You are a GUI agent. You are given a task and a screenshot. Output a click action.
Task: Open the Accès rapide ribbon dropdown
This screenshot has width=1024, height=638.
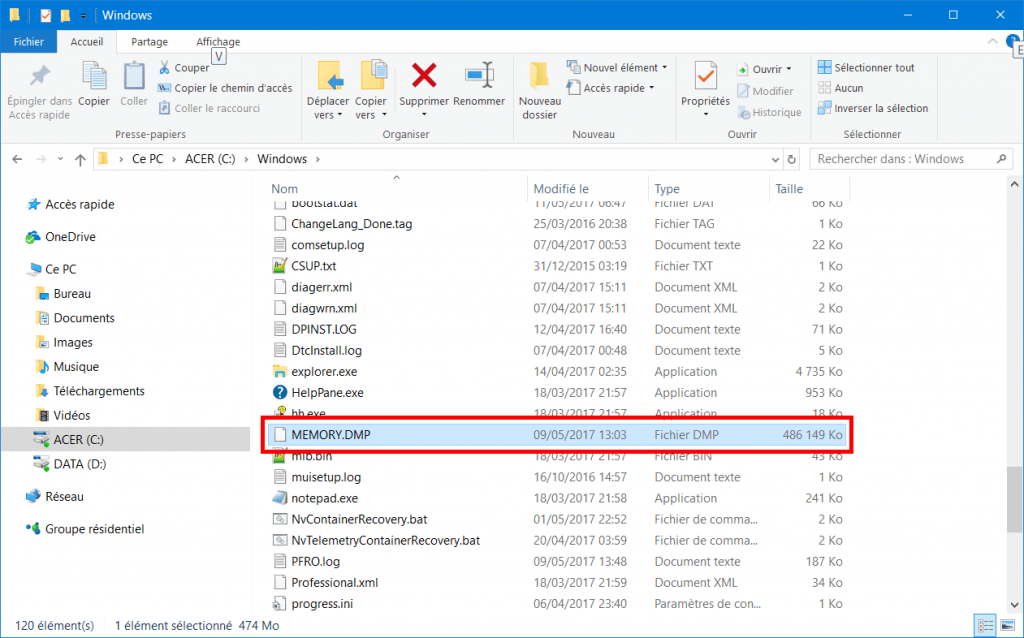point(611,88)
